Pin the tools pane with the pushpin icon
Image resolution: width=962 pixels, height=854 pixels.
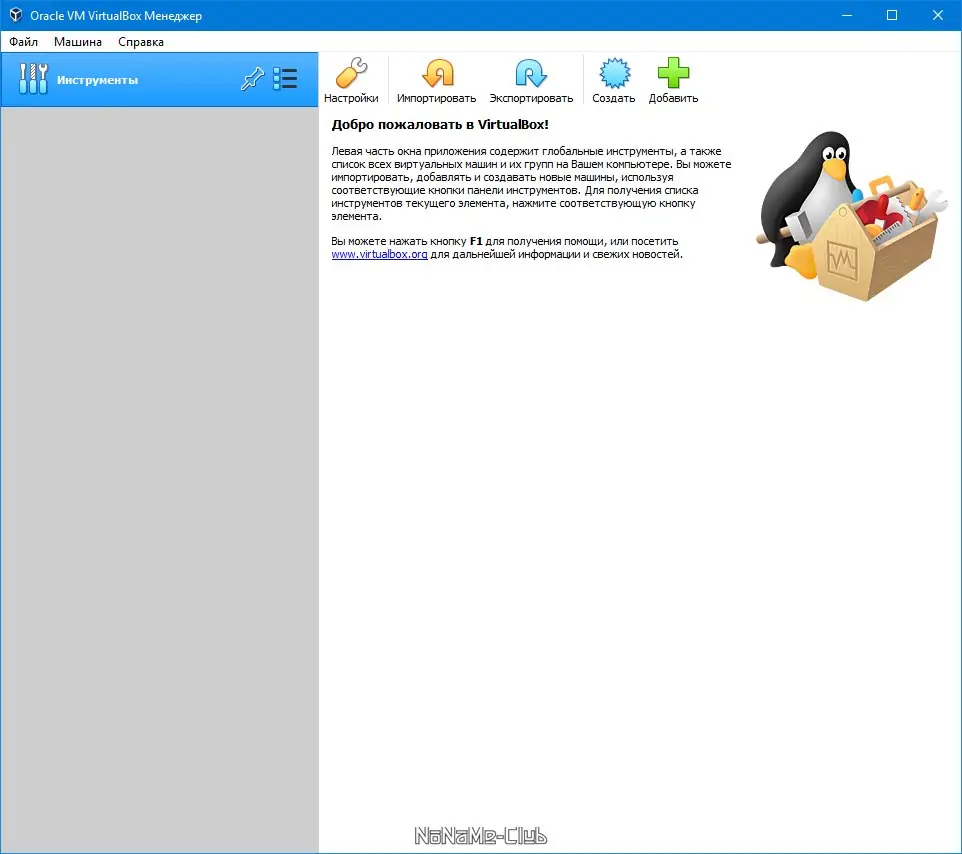[x=252, y=79]
